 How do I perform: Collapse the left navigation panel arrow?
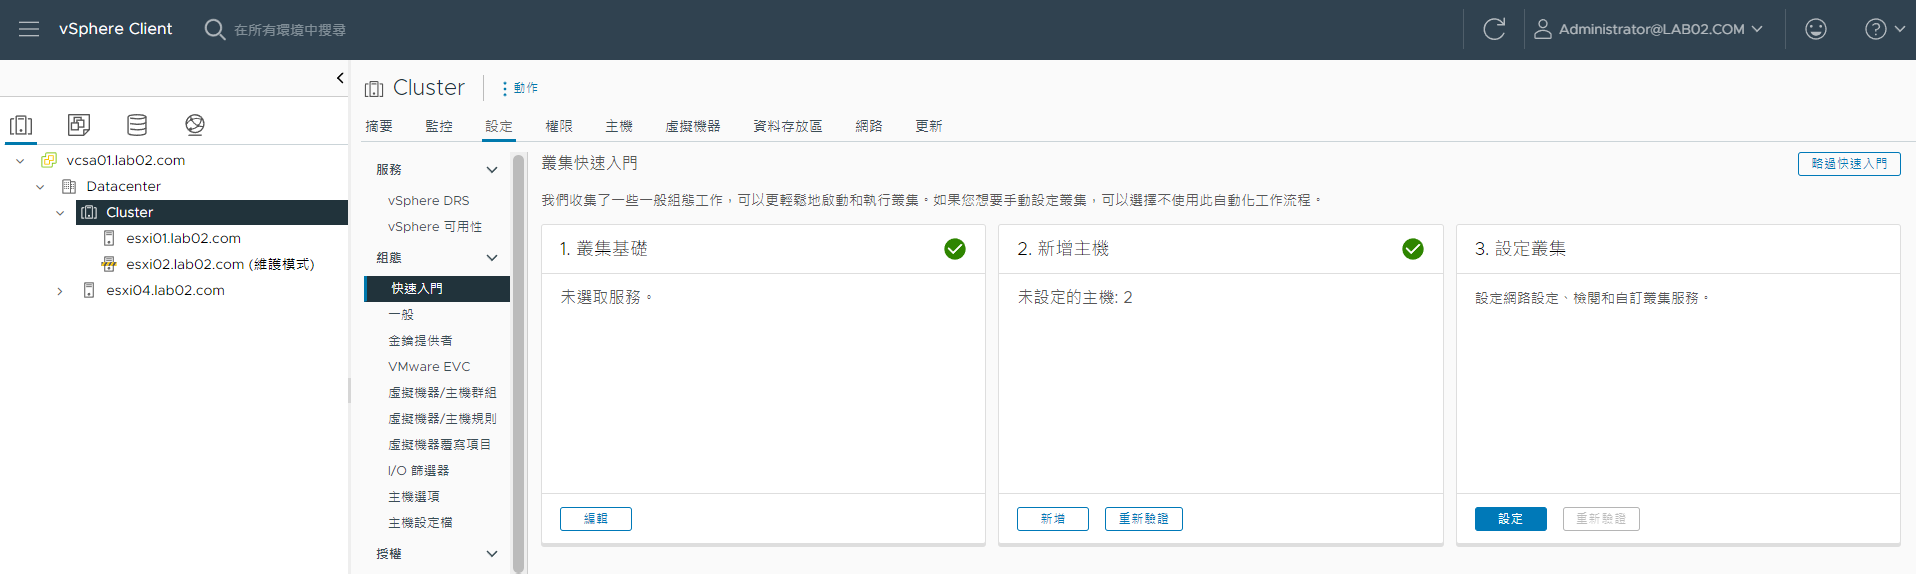[340, 78]
